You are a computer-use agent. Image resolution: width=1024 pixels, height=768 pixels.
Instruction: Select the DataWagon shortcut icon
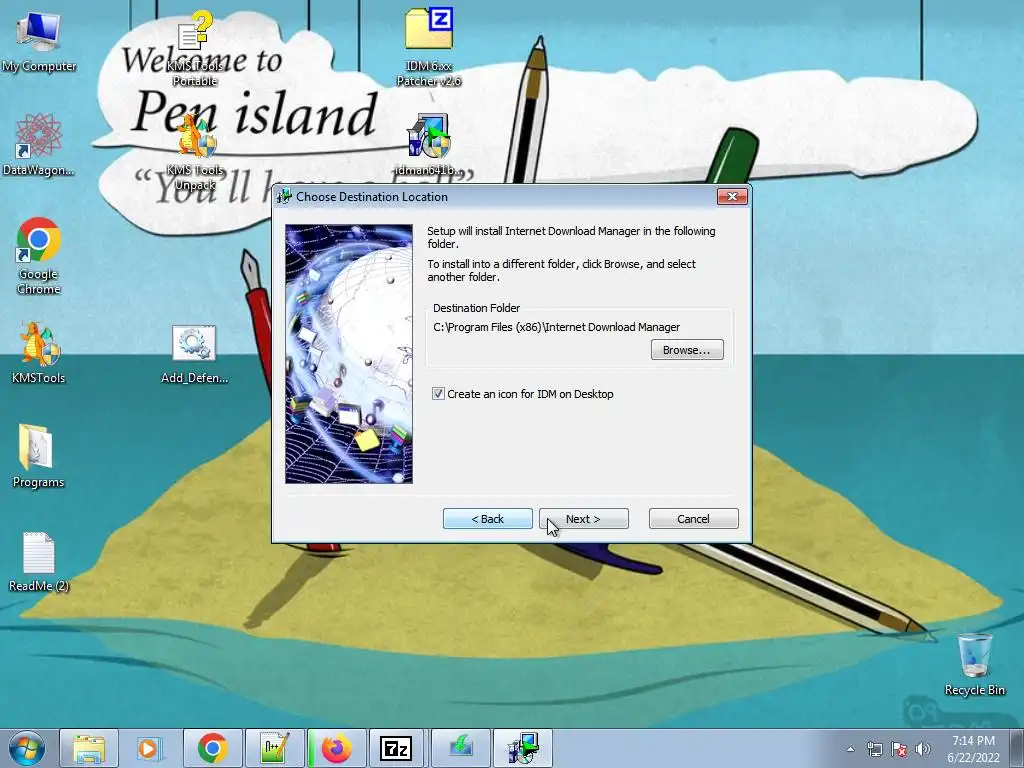point(39,145)
